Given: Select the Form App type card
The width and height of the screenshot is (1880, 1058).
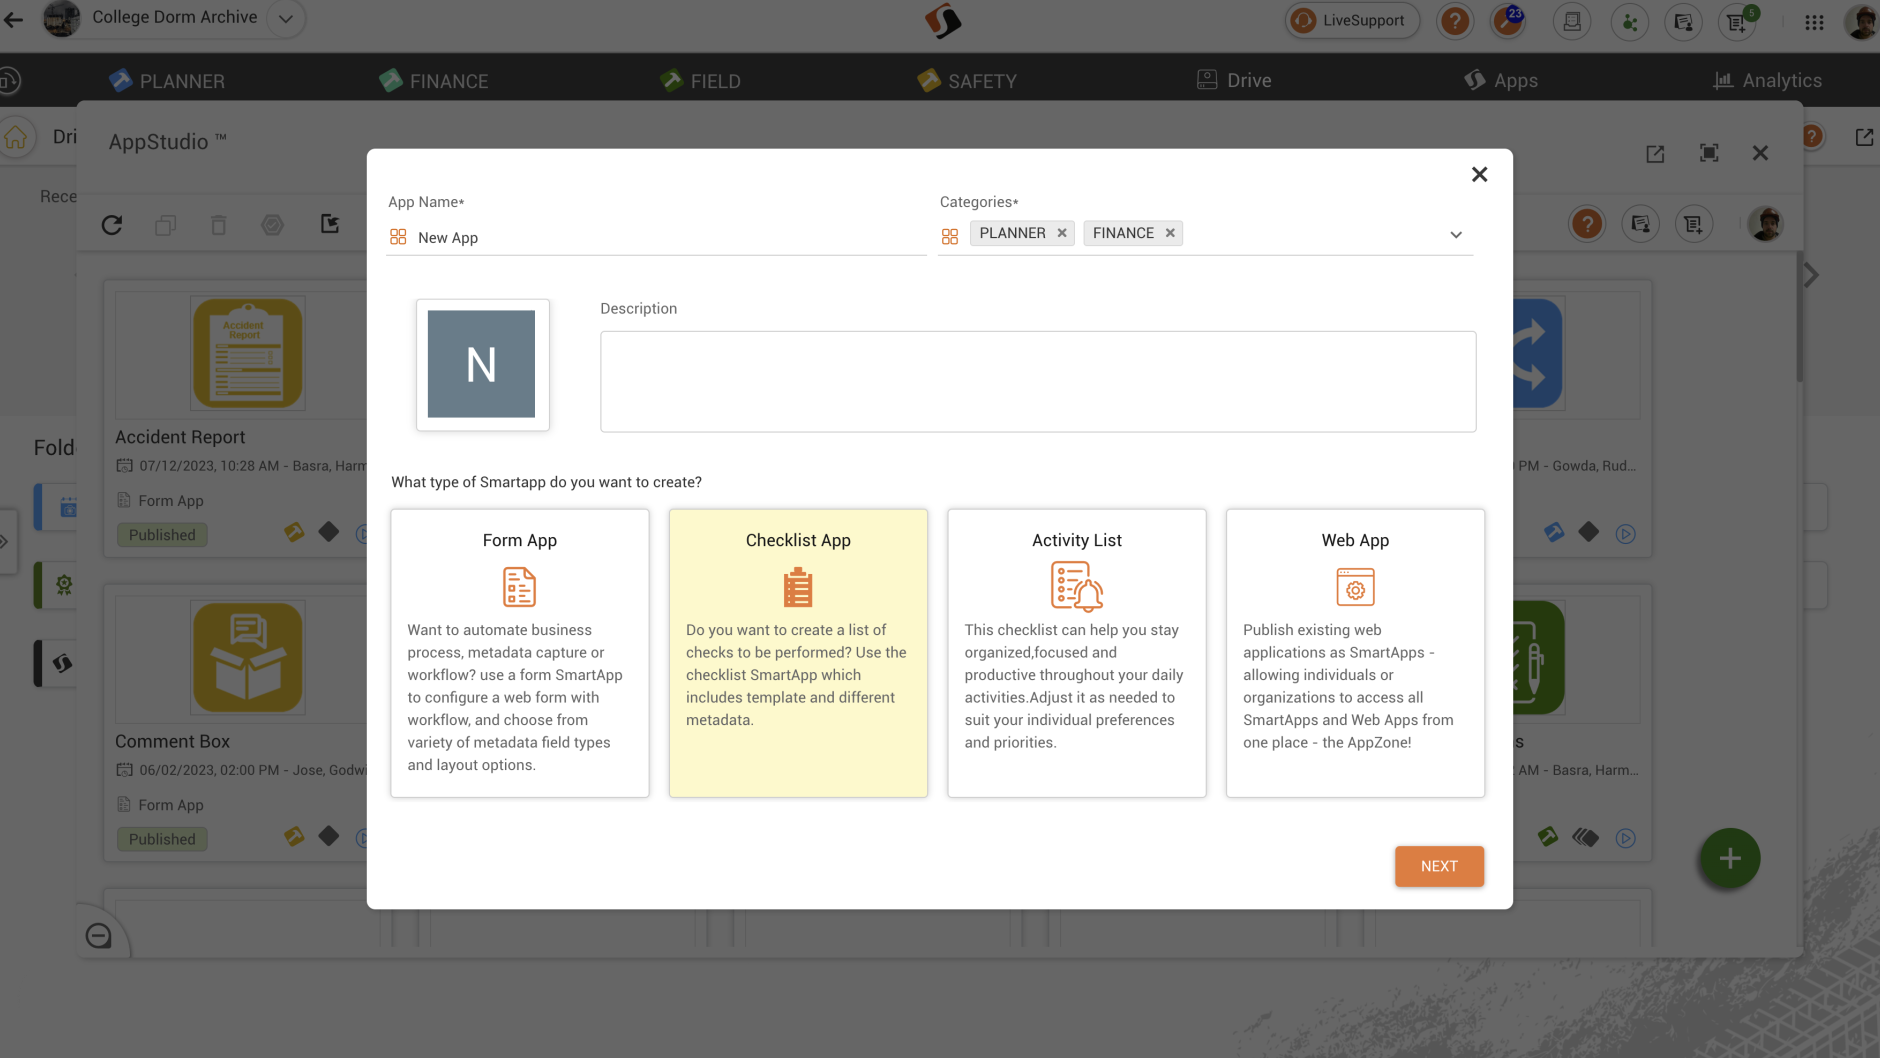Looking at the screenshot, I should point(519,653).
